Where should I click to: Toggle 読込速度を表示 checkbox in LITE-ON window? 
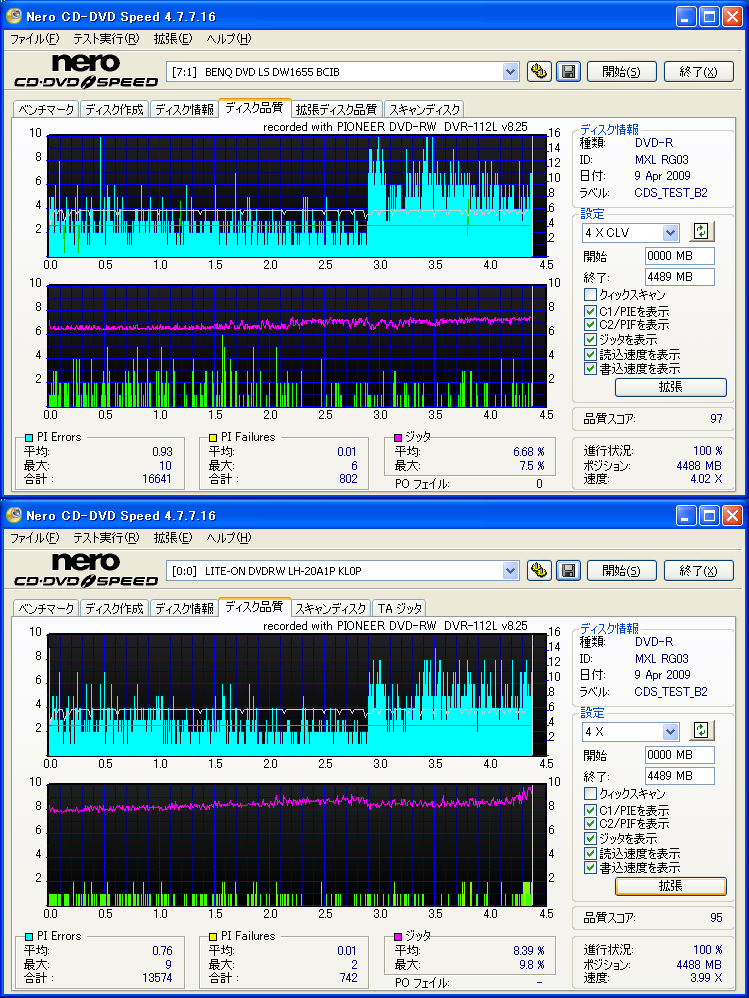590,854
